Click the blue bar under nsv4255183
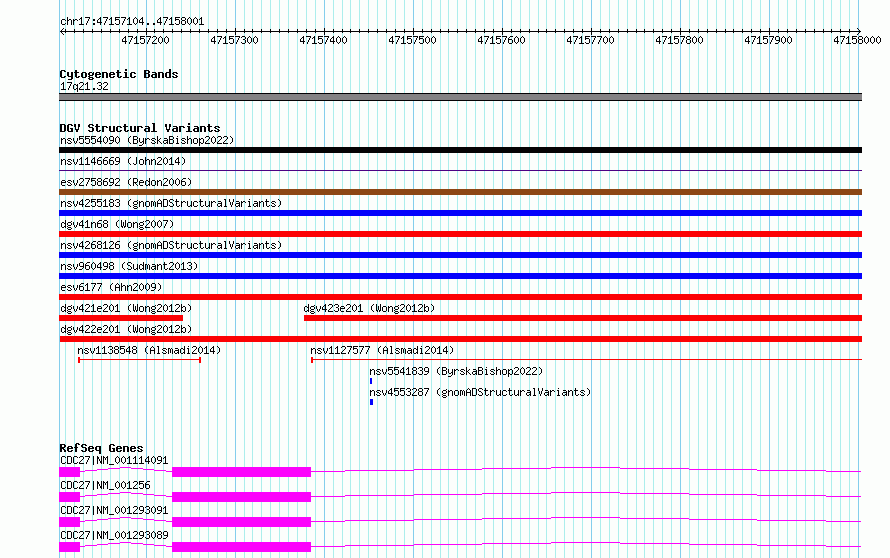Viewport: 890px width, 558px height. (x=460, y=213)
